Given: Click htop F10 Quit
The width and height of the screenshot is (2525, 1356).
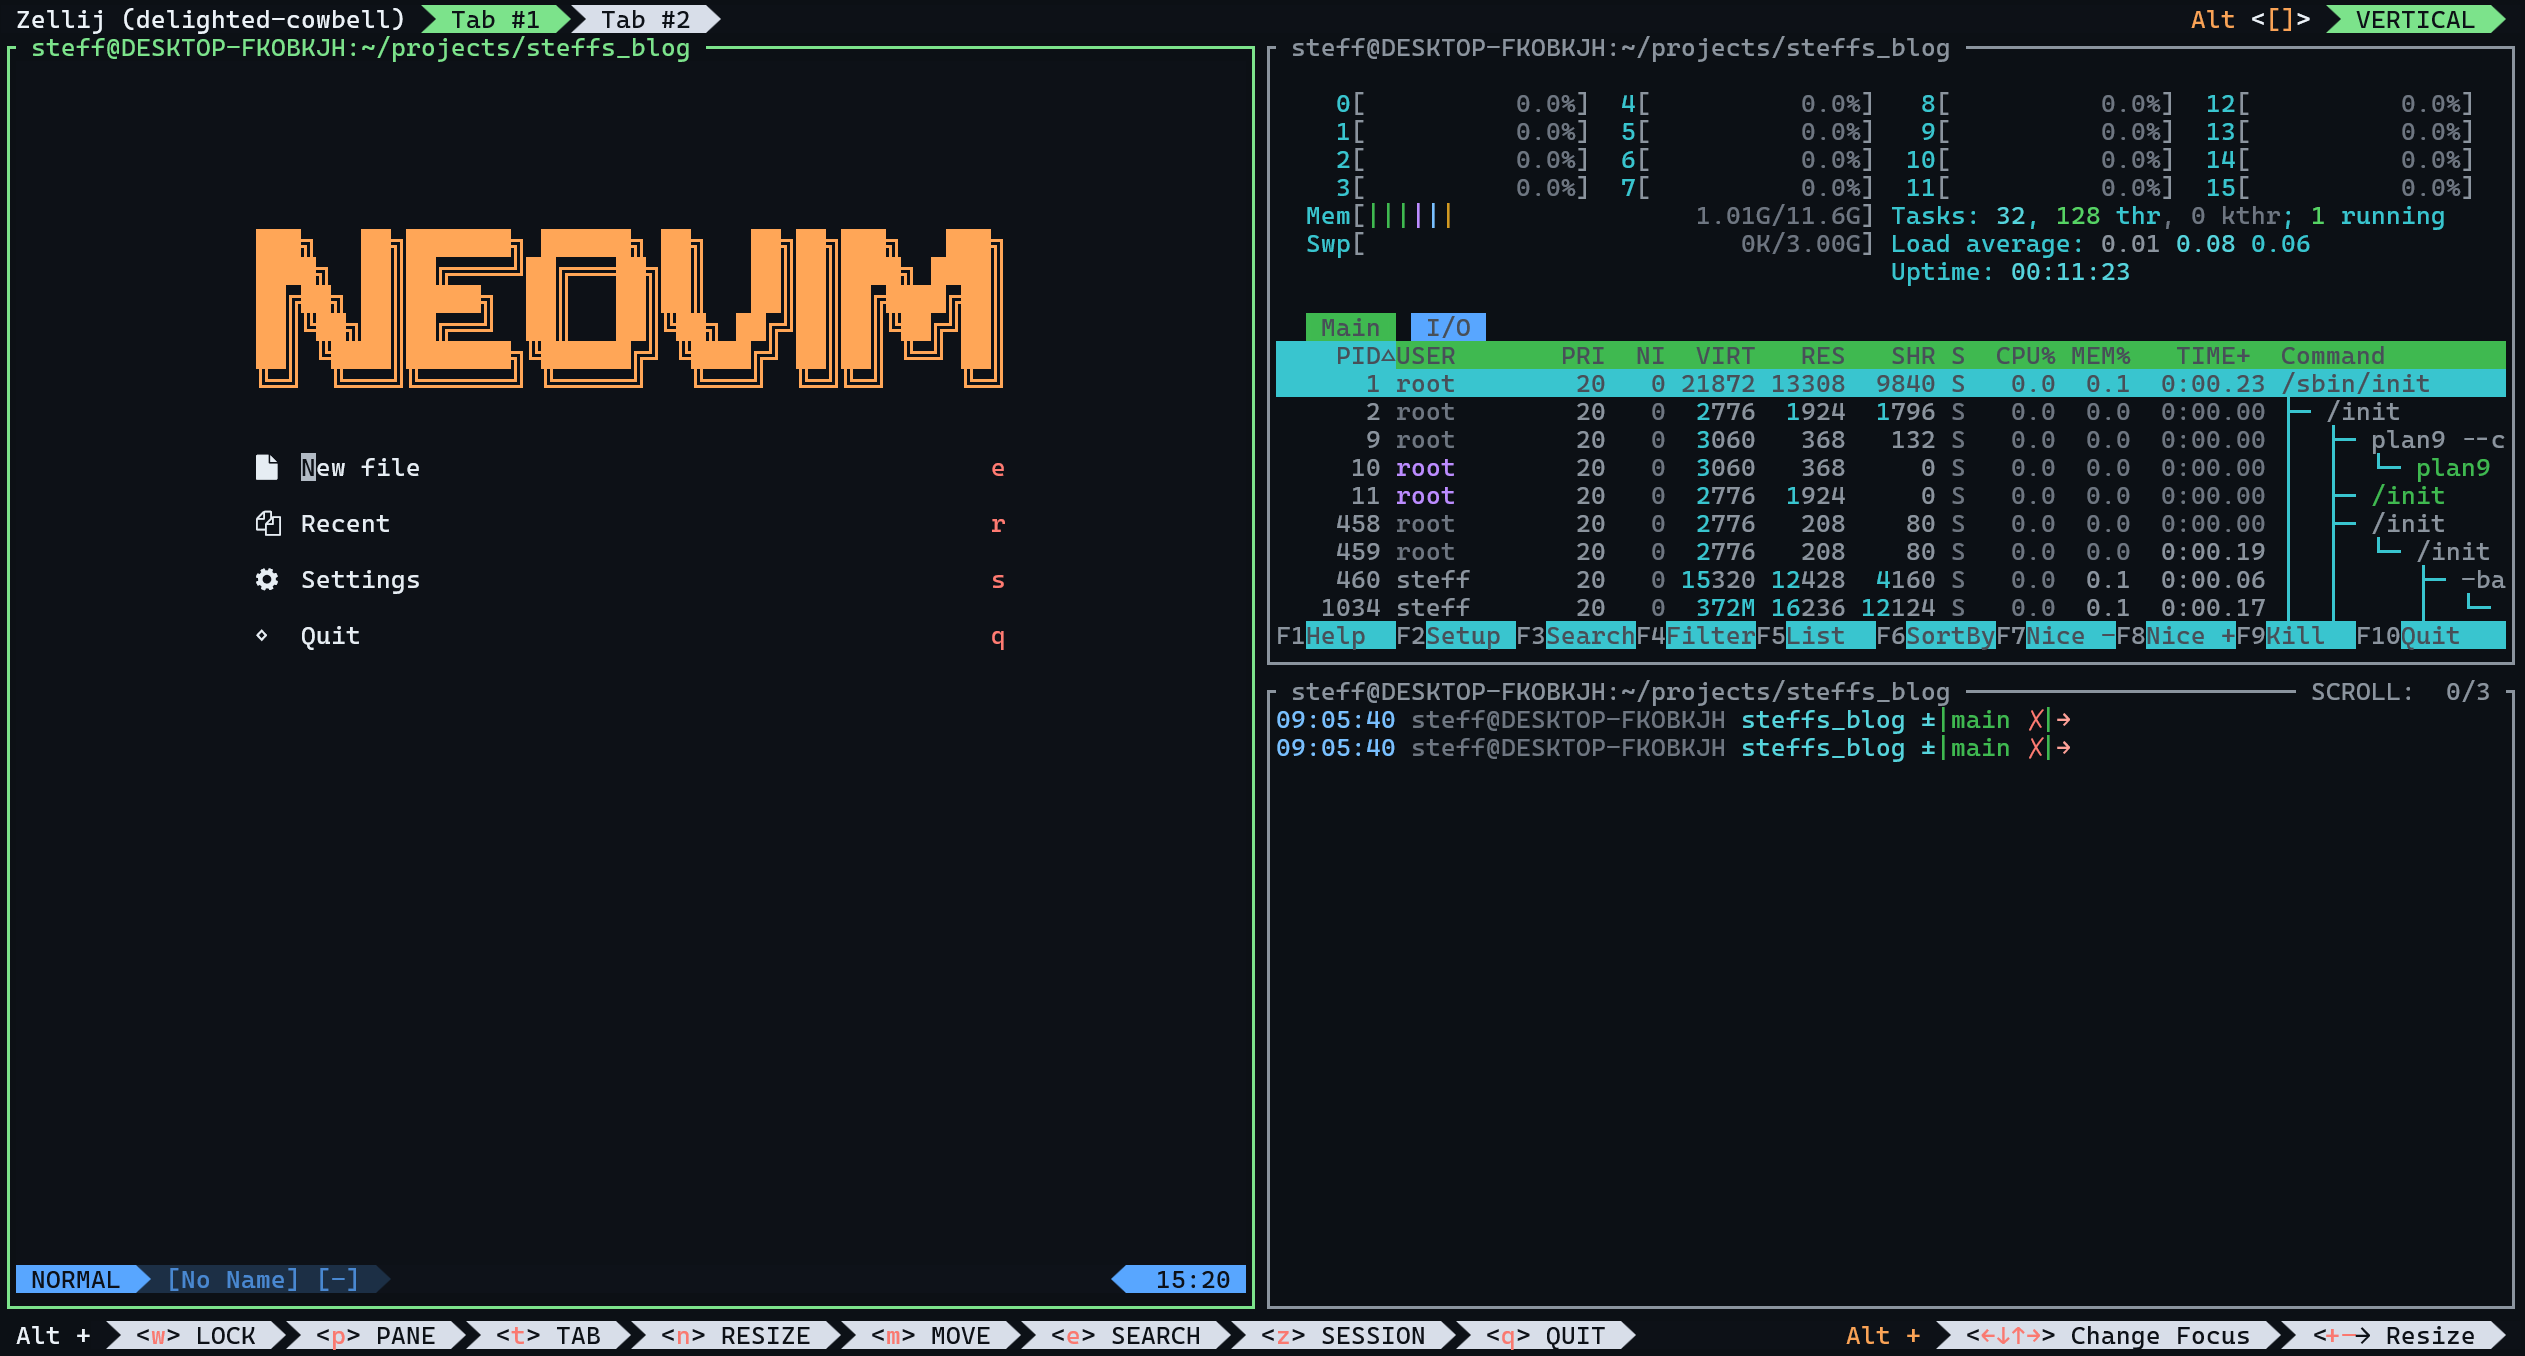Looking at the screenshot, I should [x=2431, y=636].
